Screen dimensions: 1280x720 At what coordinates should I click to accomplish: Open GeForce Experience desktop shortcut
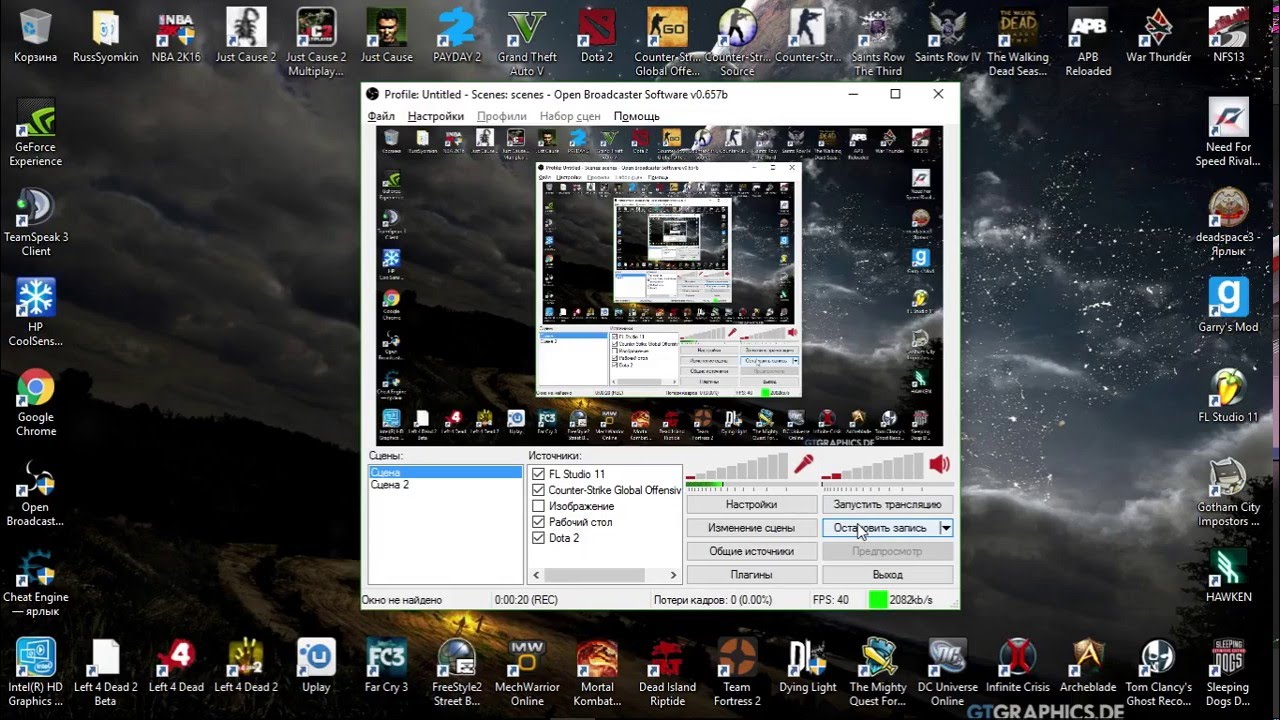tap(36, 133)
